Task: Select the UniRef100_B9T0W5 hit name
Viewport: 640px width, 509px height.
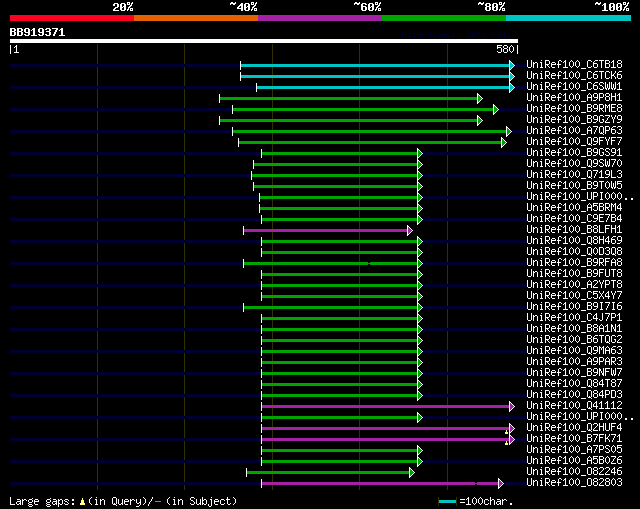Action: click(x=574, y=185)
